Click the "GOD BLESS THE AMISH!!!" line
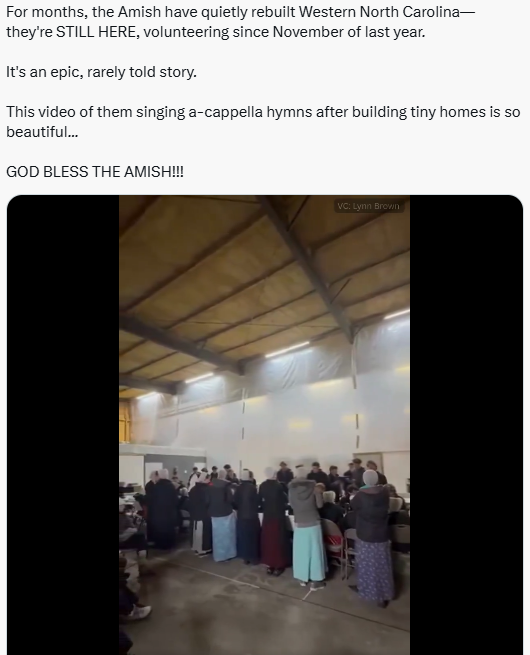Screen dimensions: 530x655 click(95, 172)
